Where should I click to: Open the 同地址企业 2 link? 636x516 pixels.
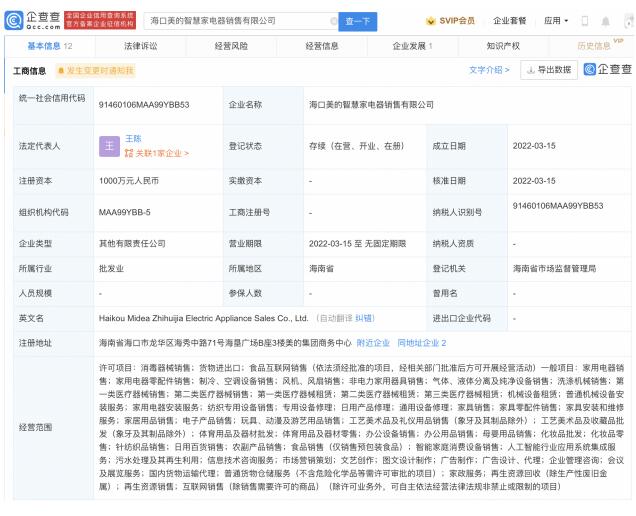click(x=422, y=343)
